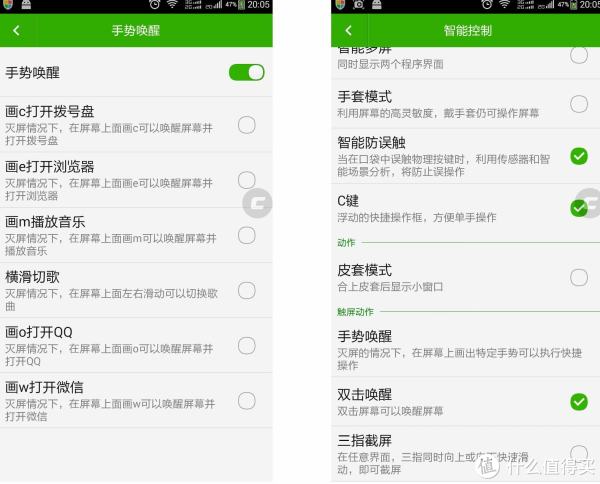Turn off the 手势唤醒 master switch
600x484 pixels.
click(246, 72)
